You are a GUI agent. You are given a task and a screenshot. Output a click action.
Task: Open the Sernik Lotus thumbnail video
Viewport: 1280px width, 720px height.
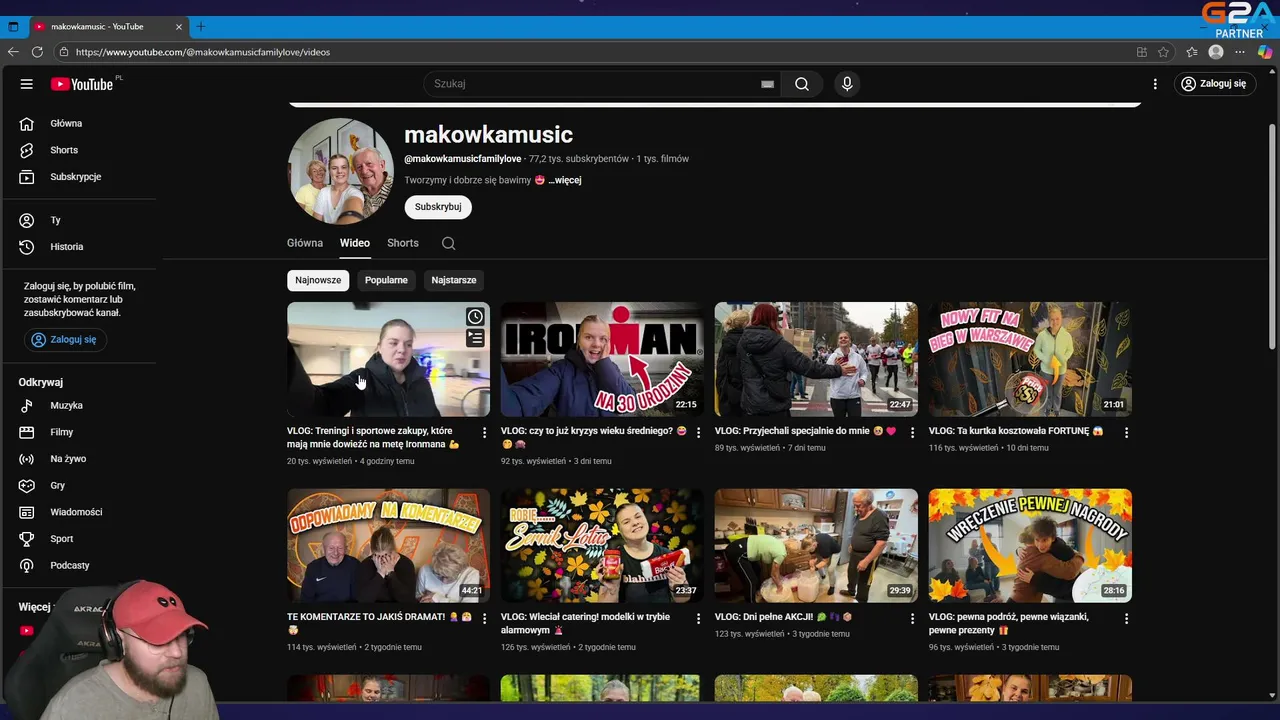tap(602, 545)
